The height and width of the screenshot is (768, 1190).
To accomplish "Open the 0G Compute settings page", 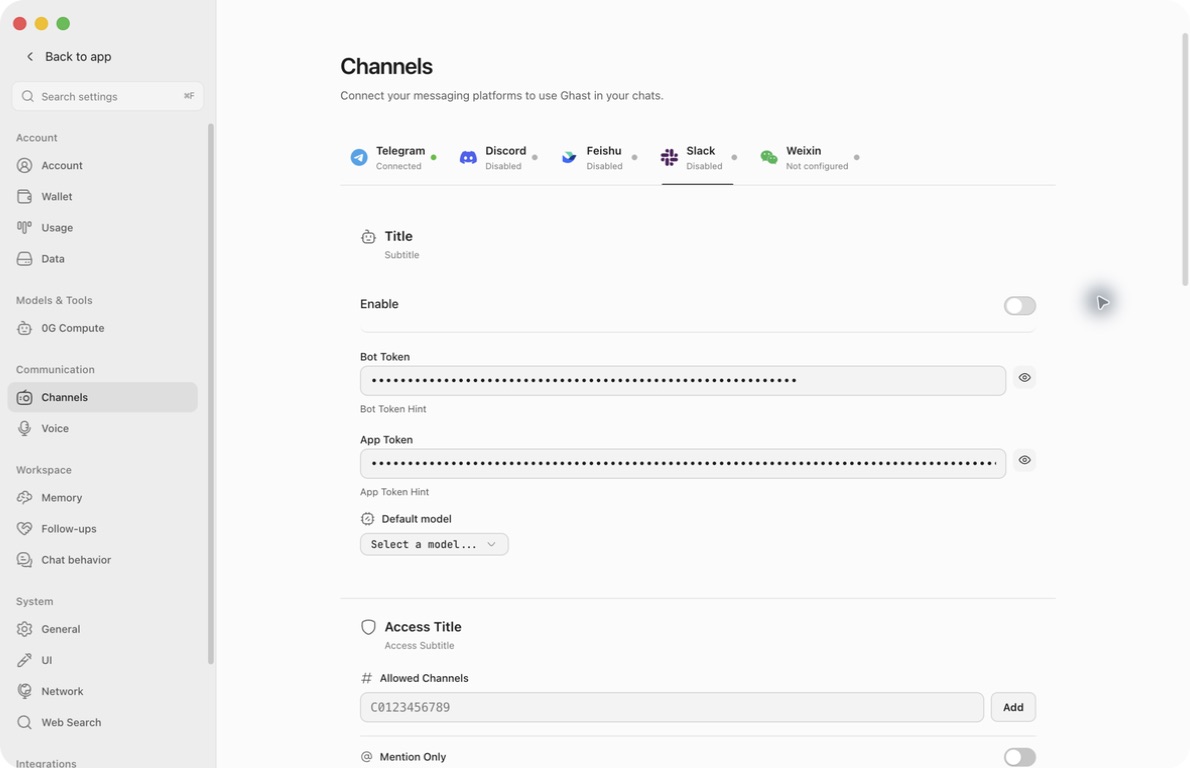I will 102,328.
